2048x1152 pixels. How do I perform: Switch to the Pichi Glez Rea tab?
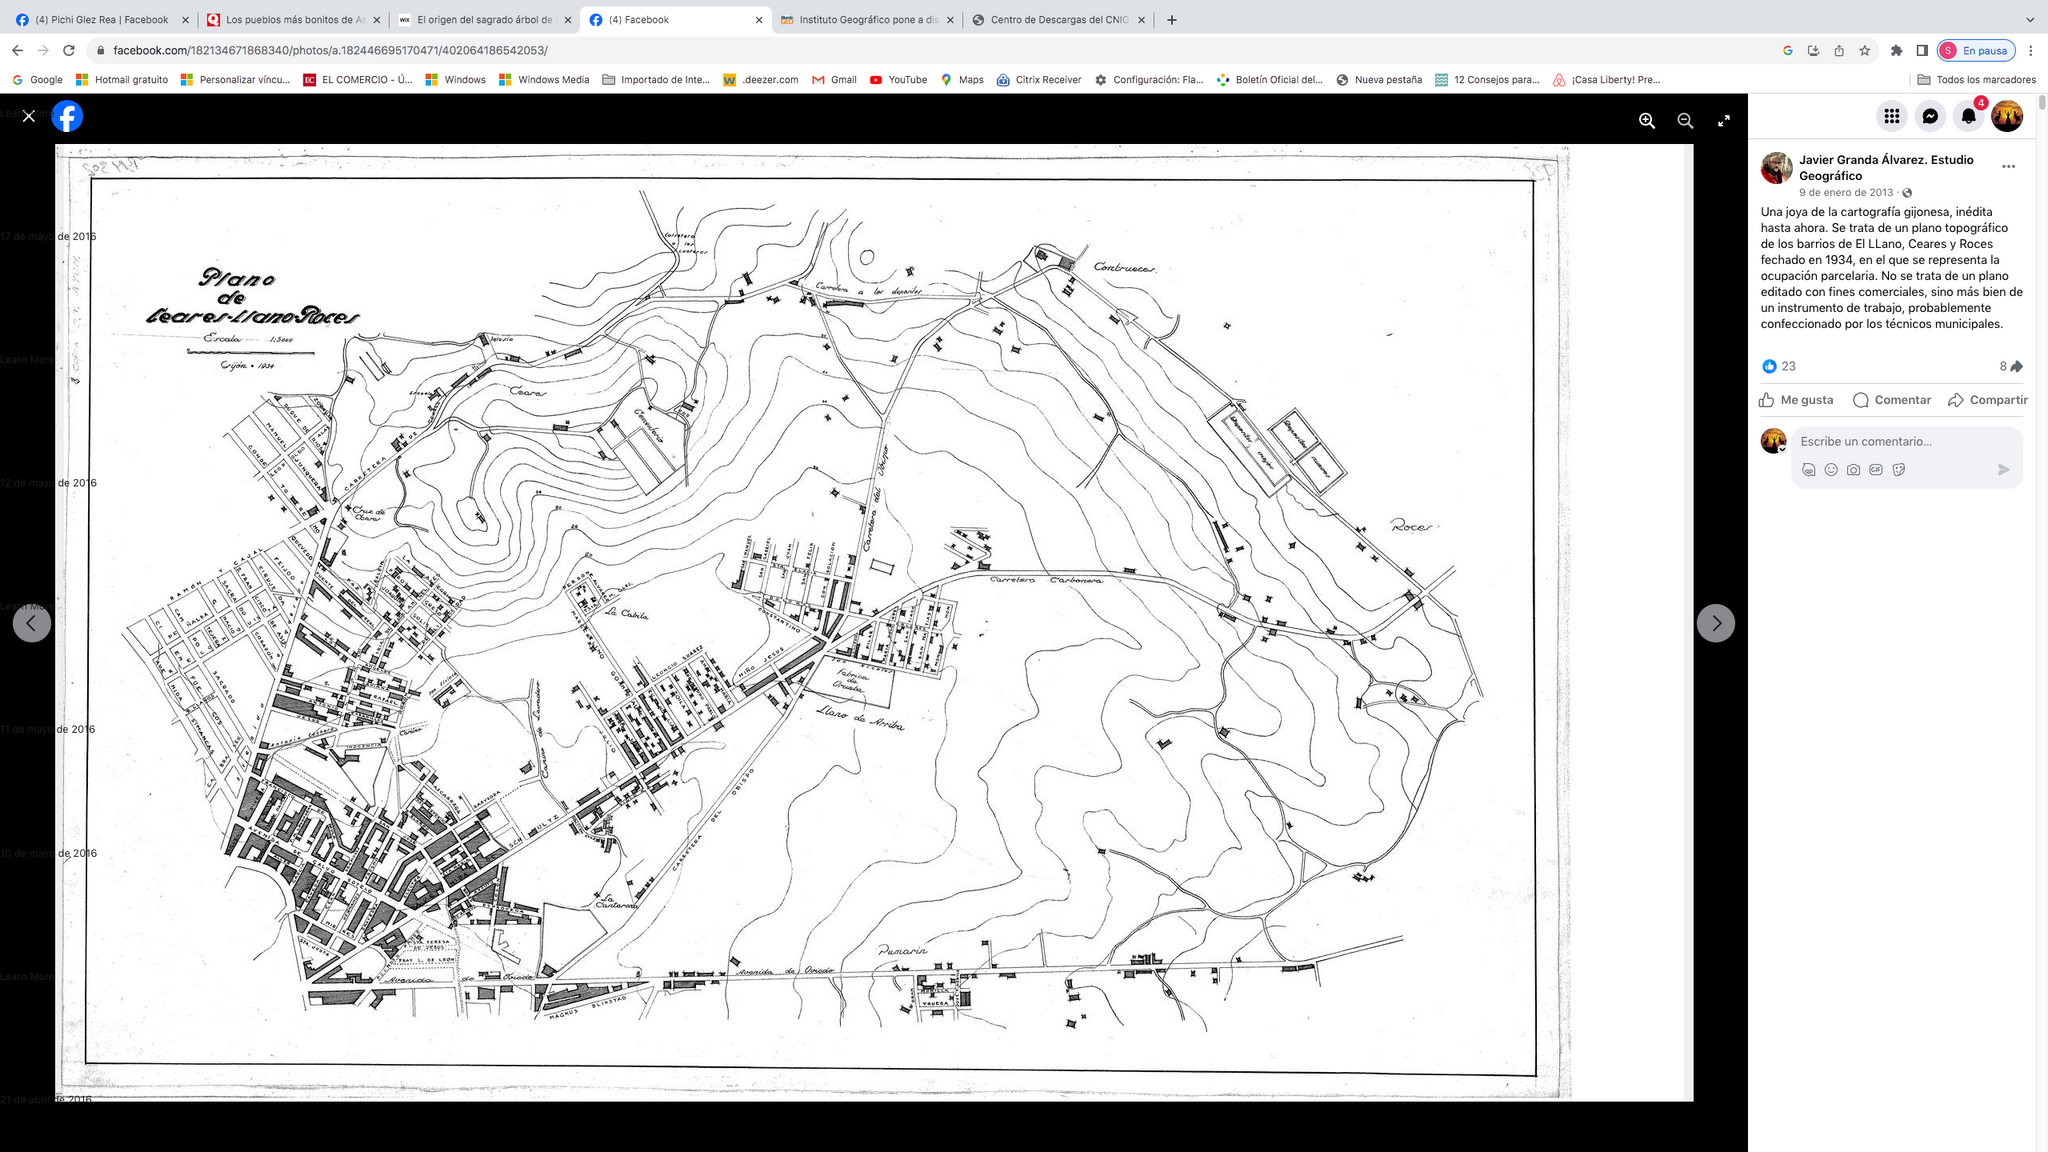101,20
